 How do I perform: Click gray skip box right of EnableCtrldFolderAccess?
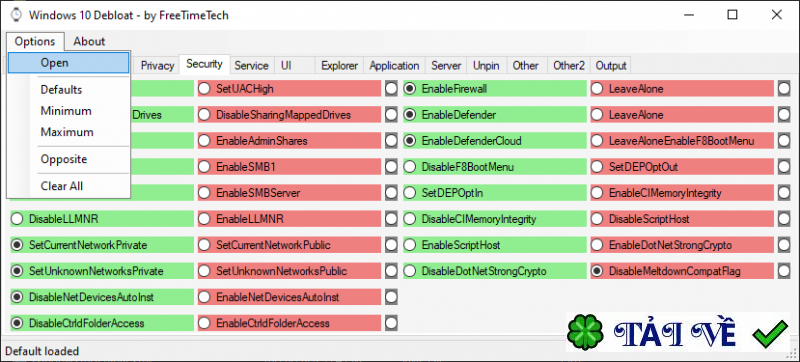pos(391,323)
